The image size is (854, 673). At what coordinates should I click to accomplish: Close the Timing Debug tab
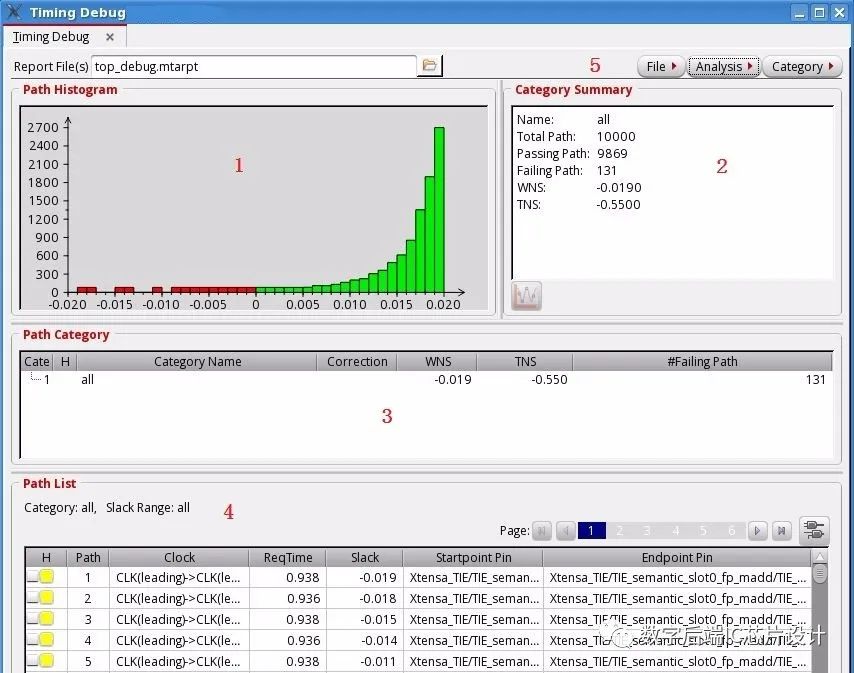pos(110,36)
